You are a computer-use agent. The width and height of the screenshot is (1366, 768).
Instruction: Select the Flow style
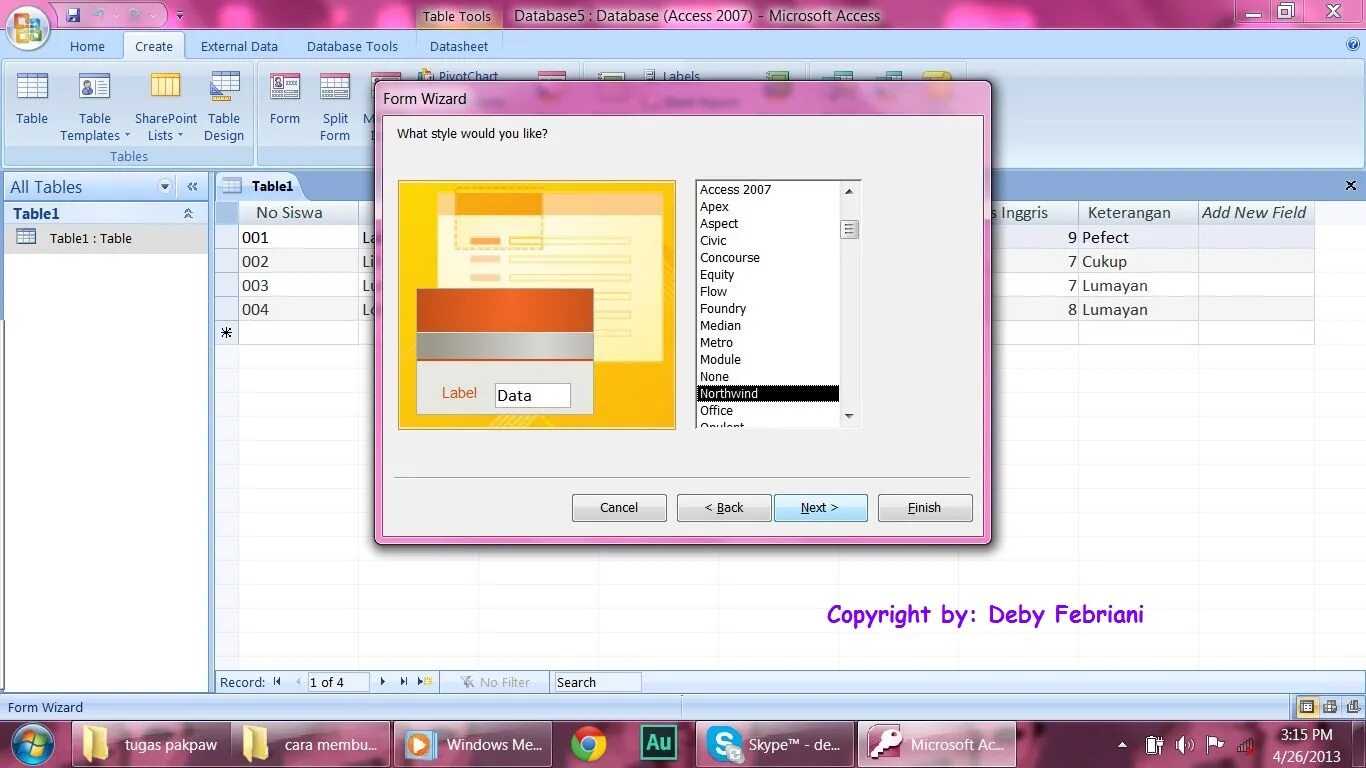[x=768, y=291]
